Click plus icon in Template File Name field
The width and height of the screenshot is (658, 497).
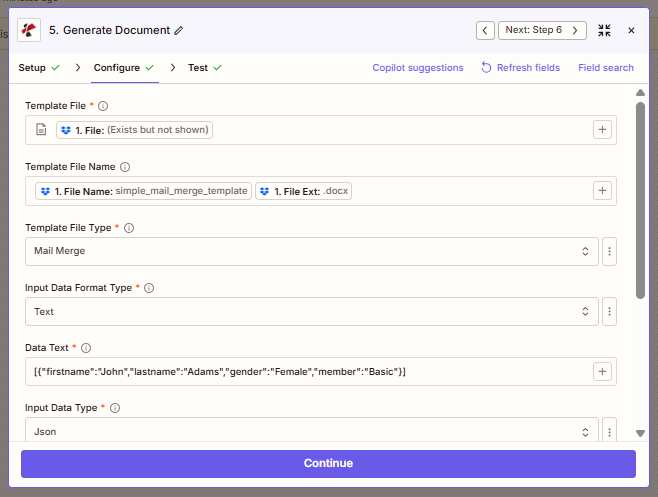pyautogui.click(x=602, y=191)
